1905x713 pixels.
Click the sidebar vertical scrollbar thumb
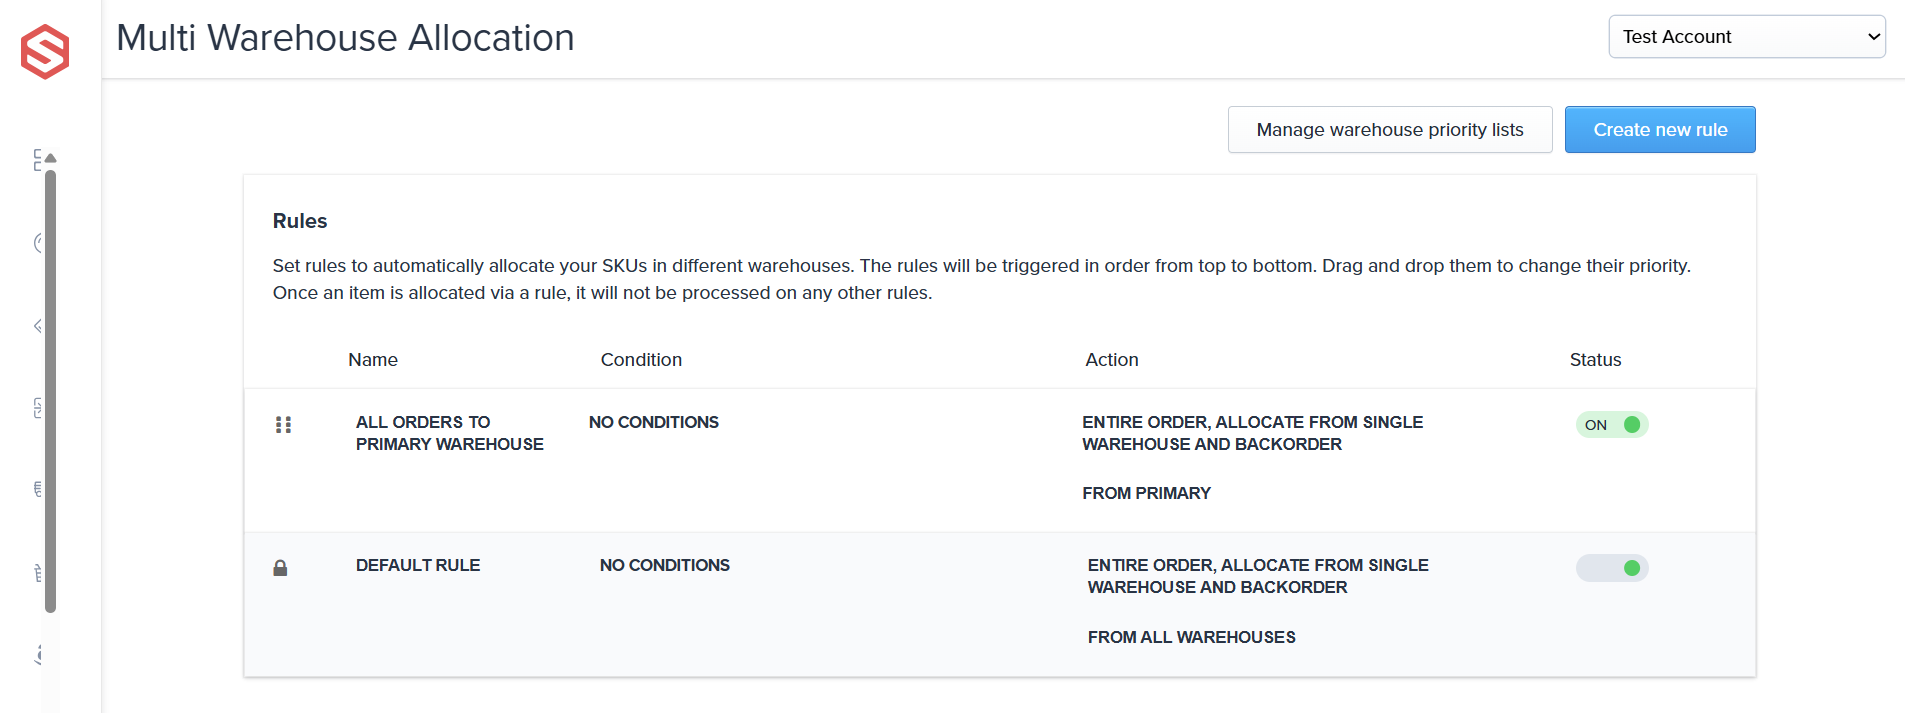point(51,390)
